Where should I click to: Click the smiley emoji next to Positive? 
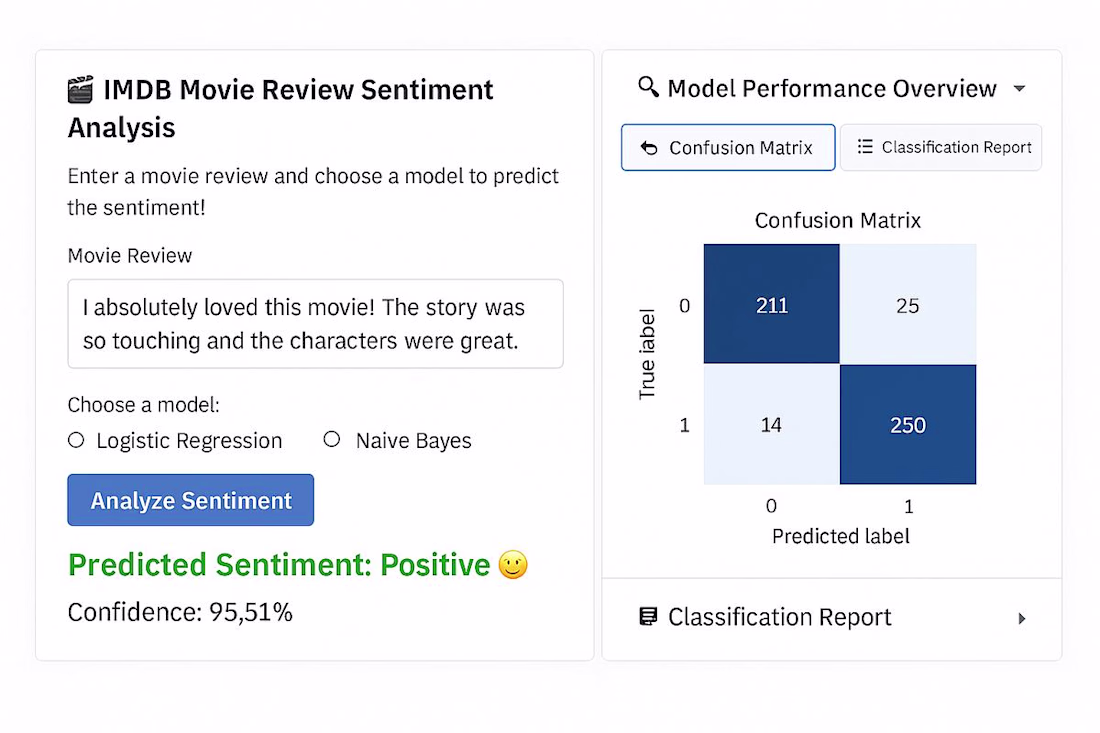click(513, 565)
